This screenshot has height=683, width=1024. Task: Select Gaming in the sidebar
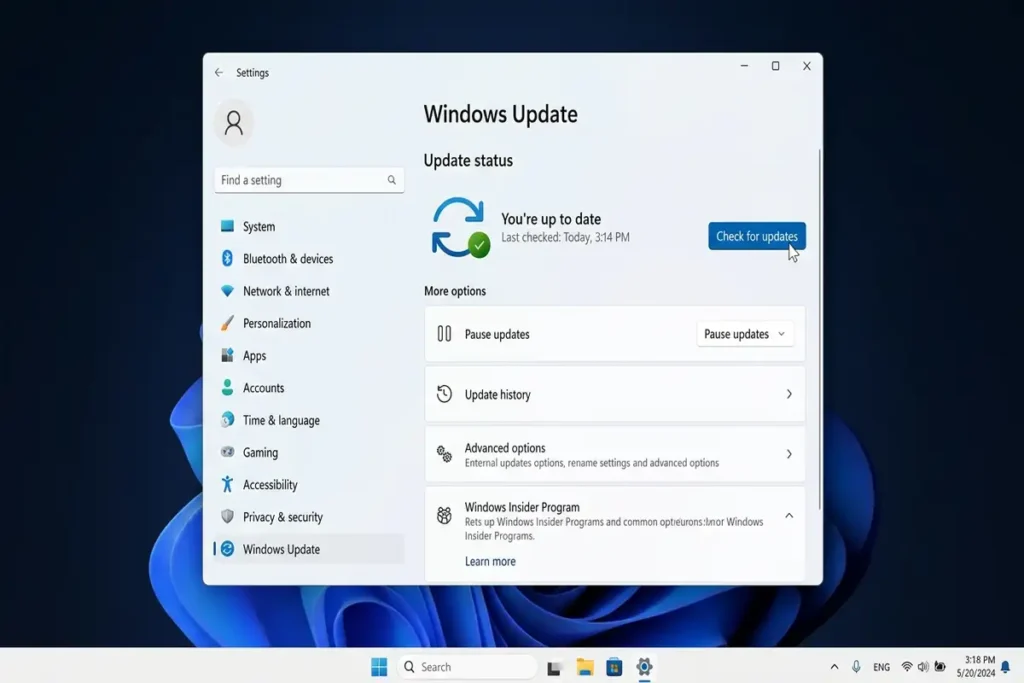pyautogui.click(x=309, y=452)
